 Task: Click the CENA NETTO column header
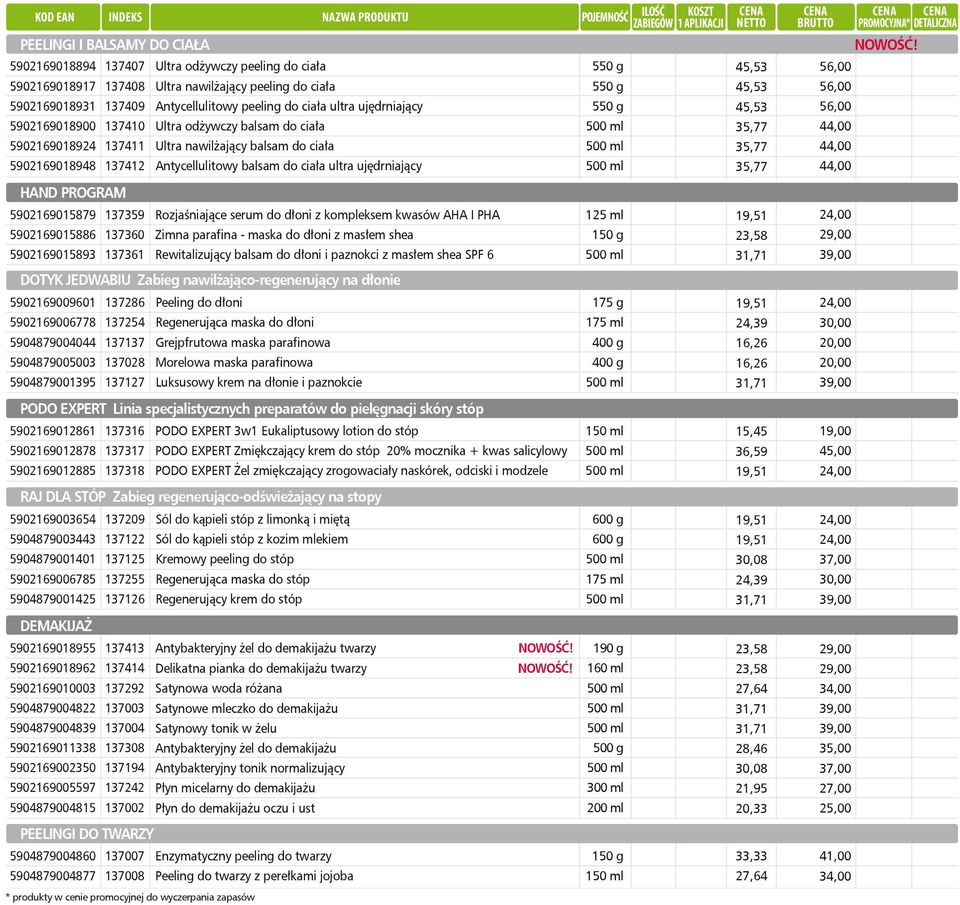point(751,17)
